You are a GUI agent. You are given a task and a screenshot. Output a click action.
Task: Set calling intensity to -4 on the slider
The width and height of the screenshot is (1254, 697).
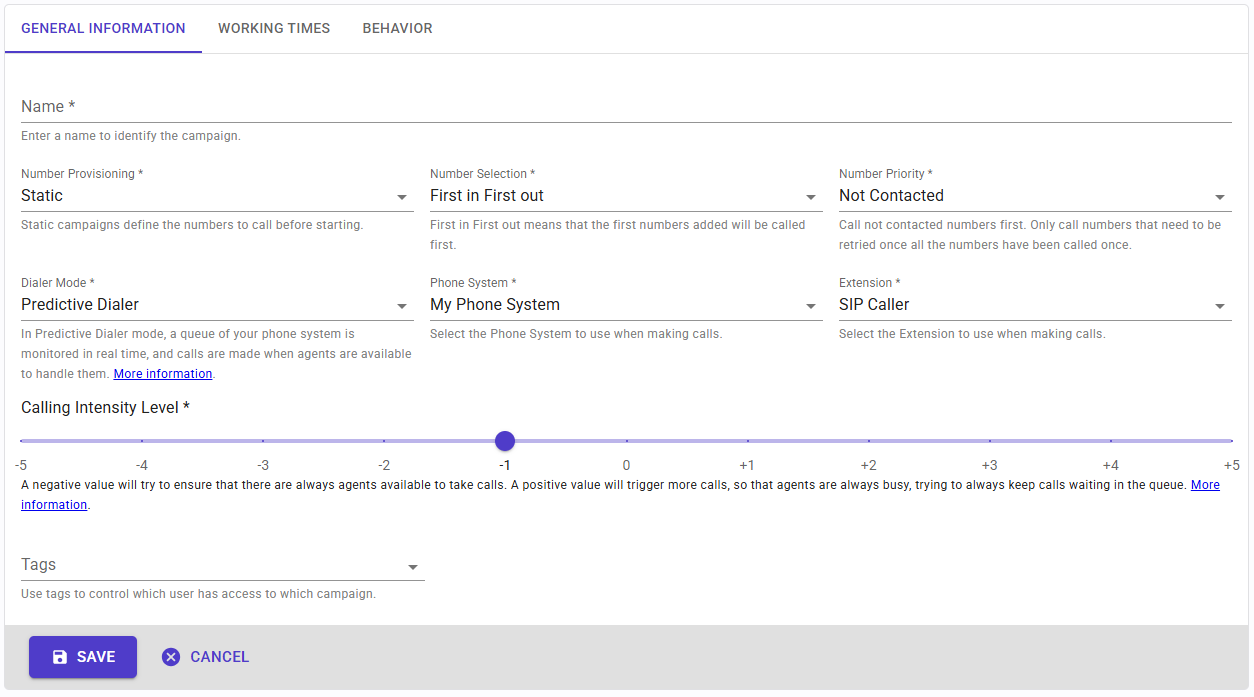[x=142, y=441]
